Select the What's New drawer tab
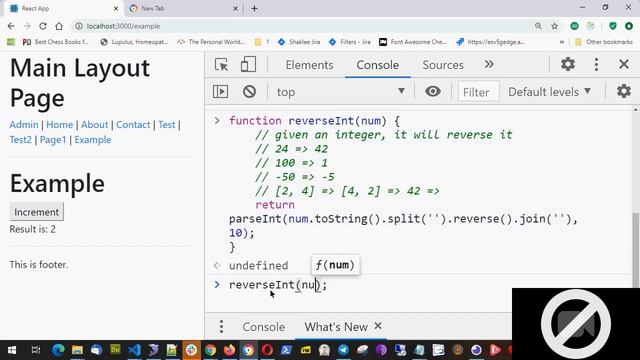This screenshot has width=640, height=360. pyautogui.click(x=336, y=327)
